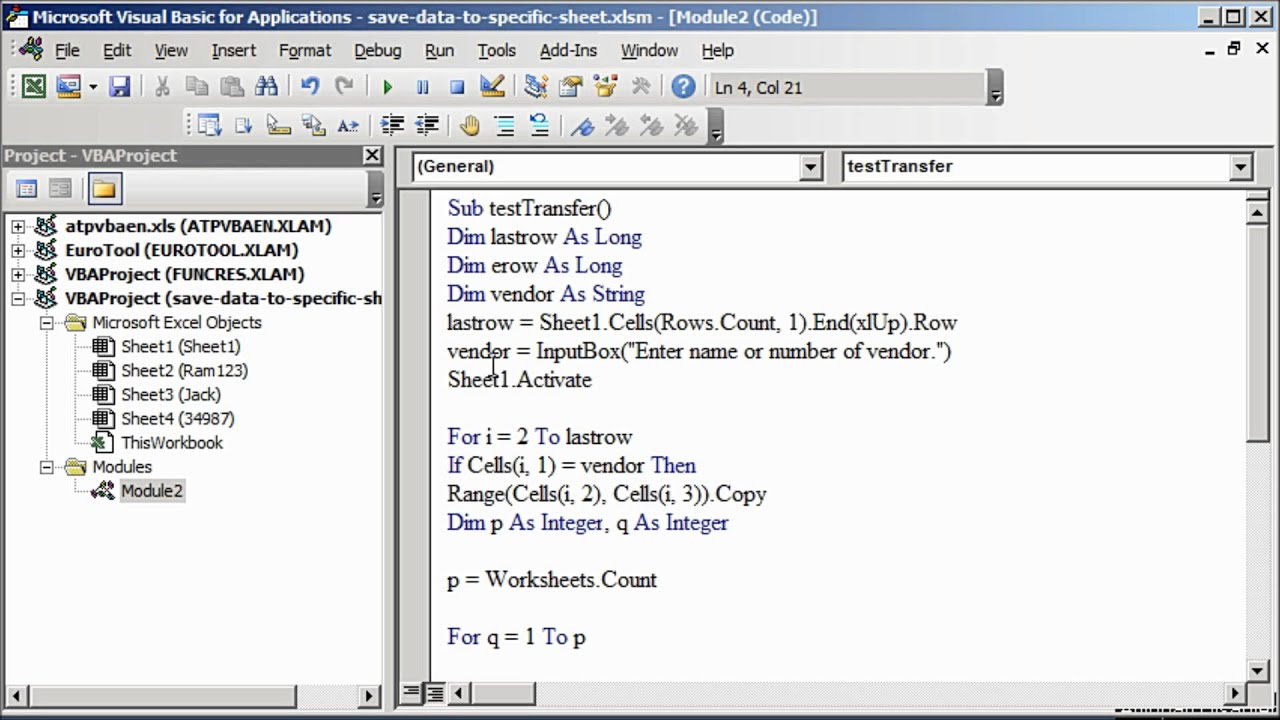Click the Toolbox icon in the toolbar
Image resolution: width=1280 pixels, height=720 pixels.
(x=640, y=87)
